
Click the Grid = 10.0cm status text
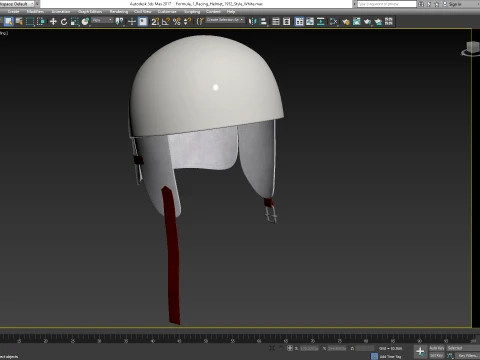[x=390, y=348]
